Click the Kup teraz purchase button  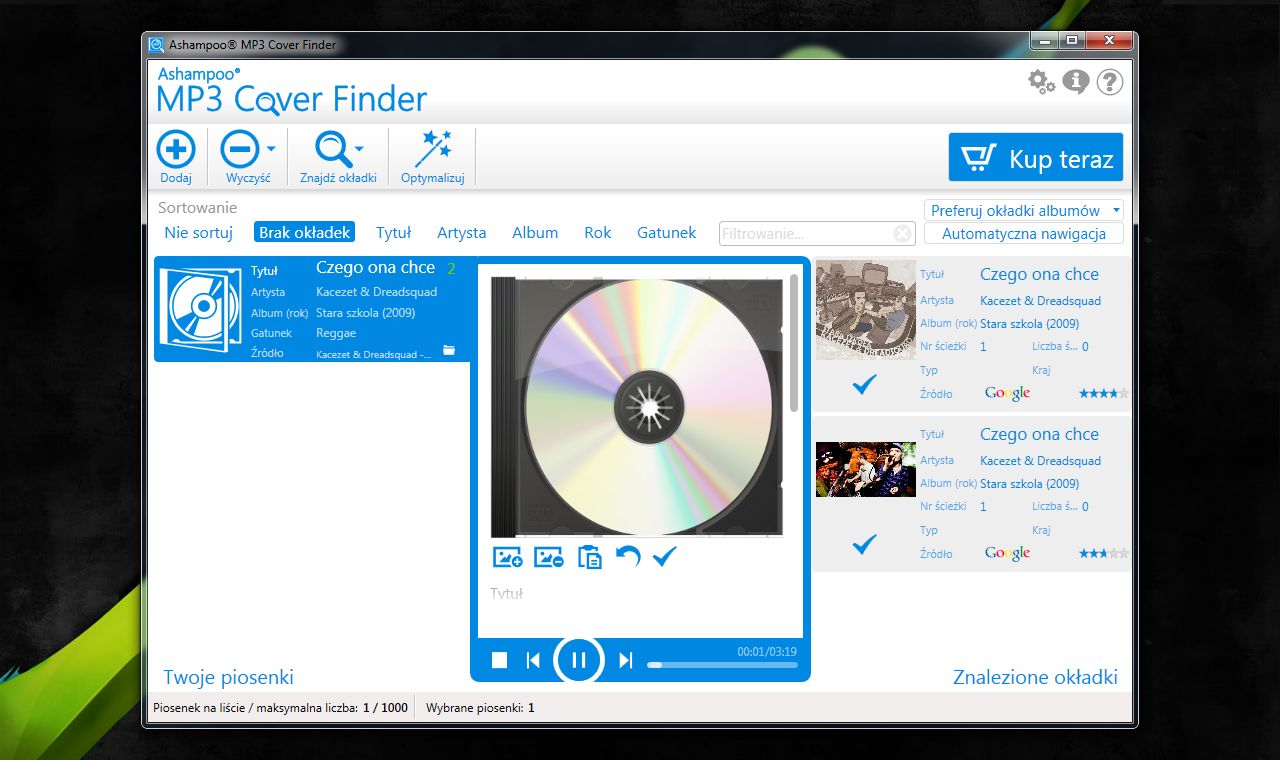pos(1036,157)
